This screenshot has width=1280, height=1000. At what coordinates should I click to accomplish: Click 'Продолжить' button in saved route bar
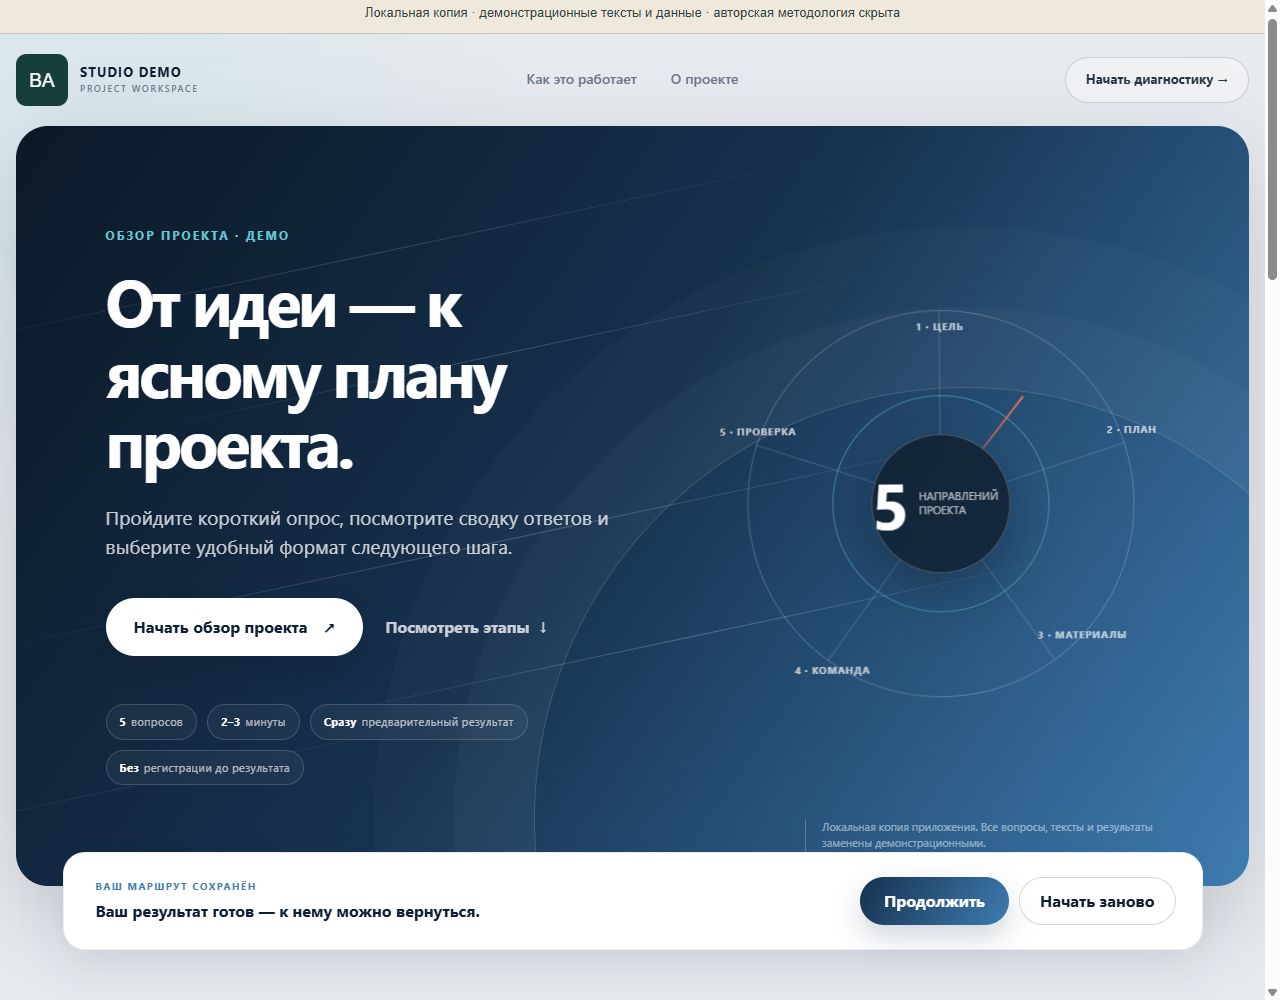[934, 901]
